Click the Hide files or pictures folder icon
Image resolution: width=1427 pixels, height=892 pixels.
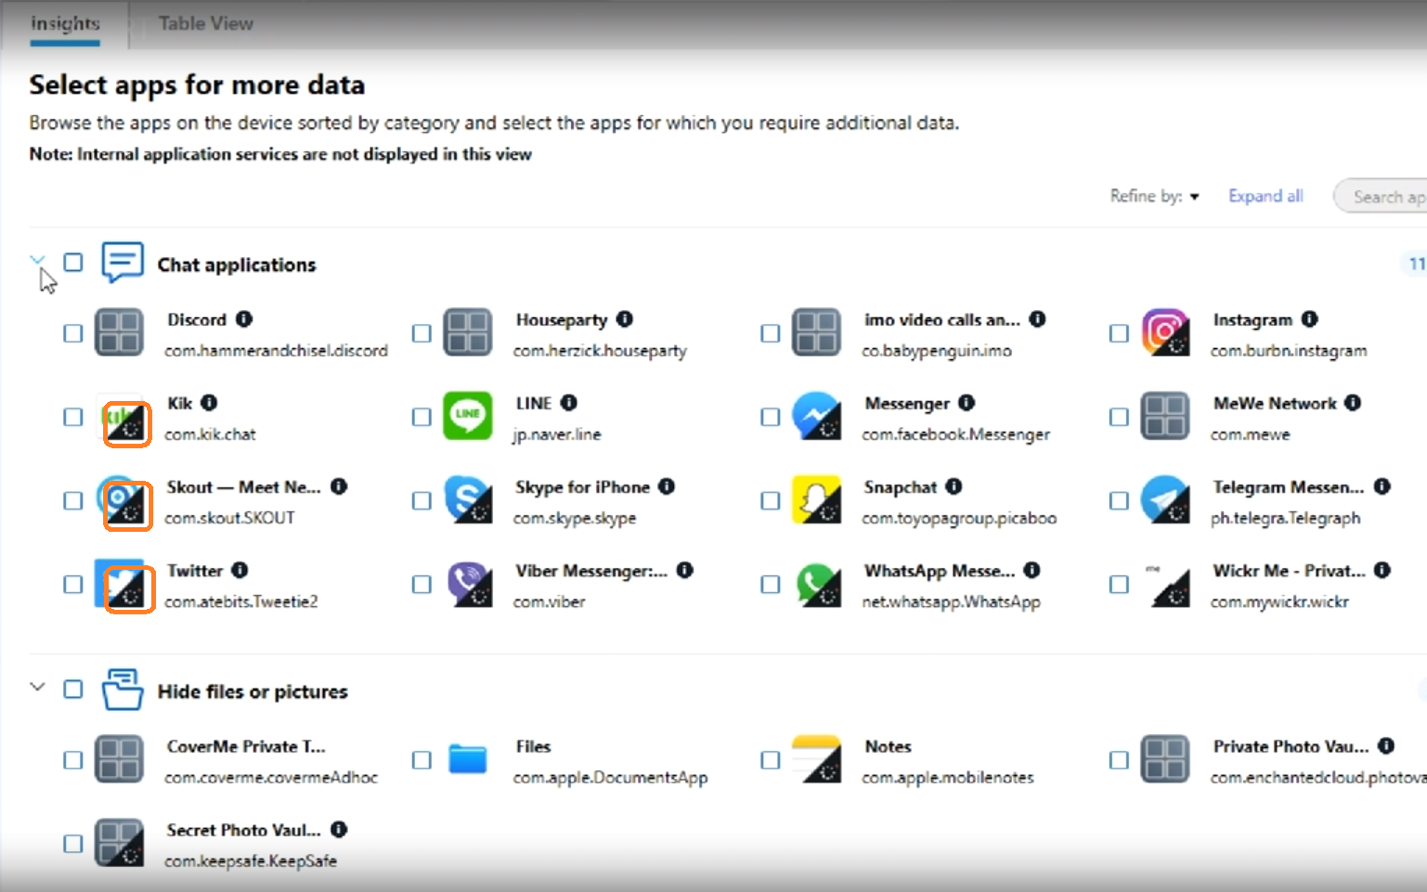point(122,688)
